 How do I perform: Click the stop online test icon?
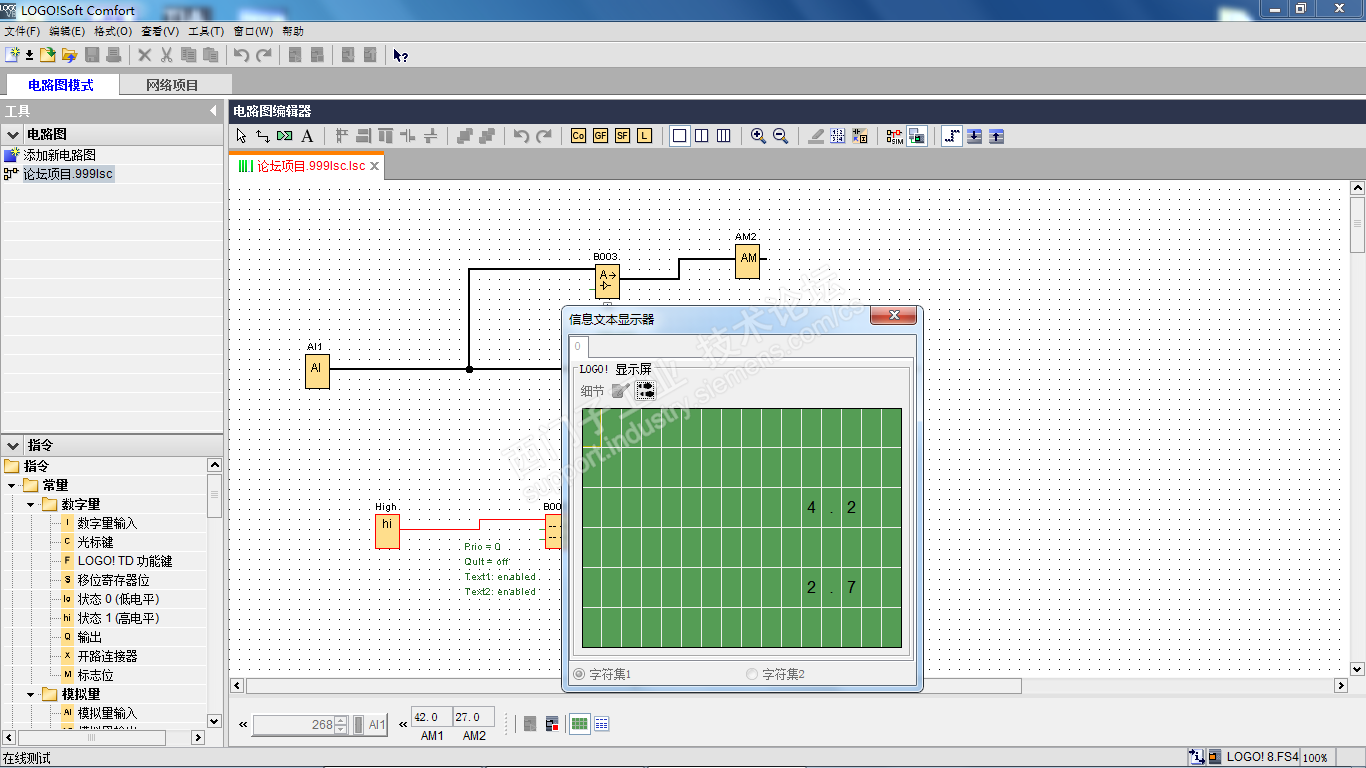pos(551,724)
